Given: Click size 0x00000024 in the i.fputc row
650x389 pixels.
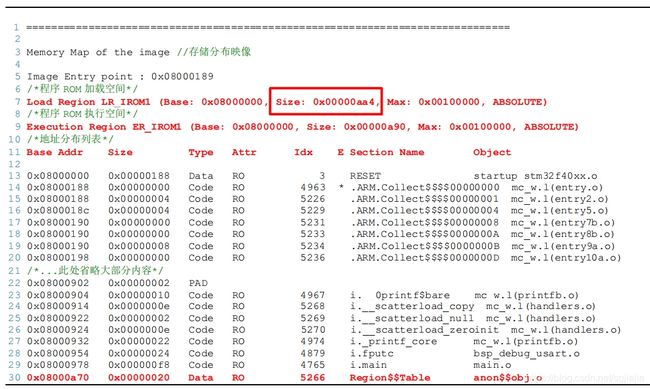Looking at the screenshot, I should tap(139, 354).
